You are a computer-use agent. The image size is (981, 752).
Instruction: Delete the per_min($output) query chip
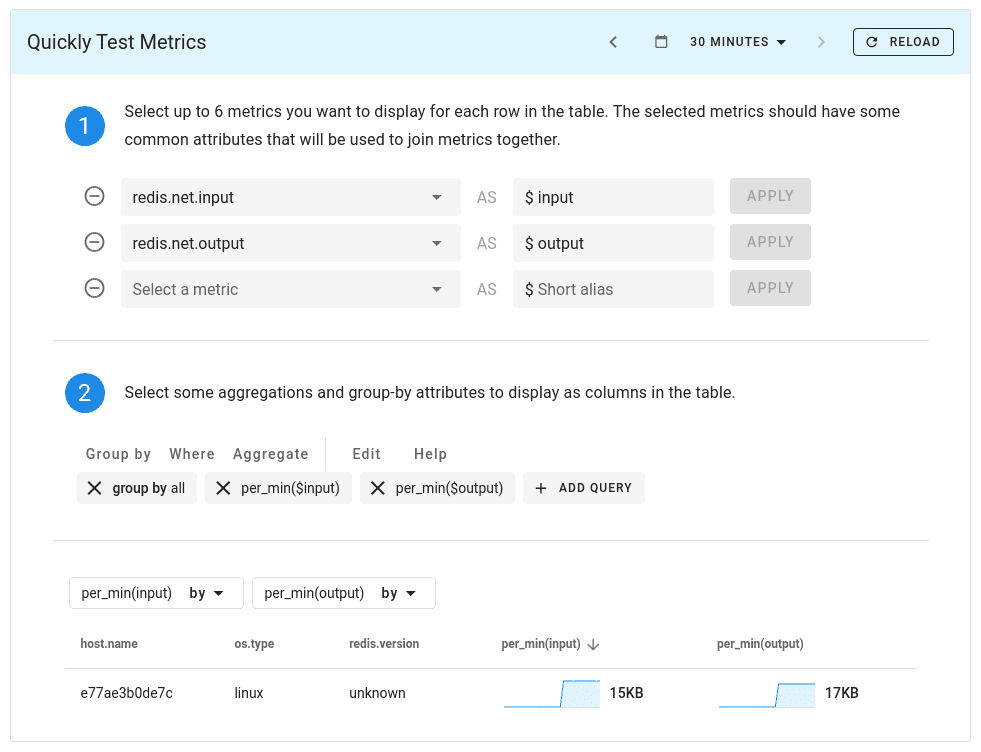(378, 488)
